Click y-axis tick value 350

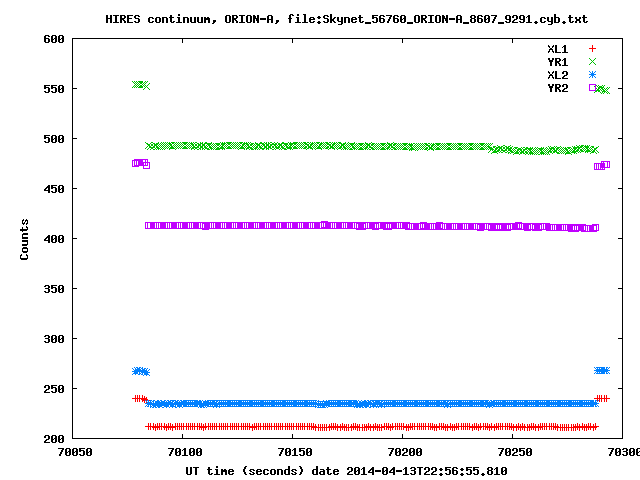[x=54, y=289]
